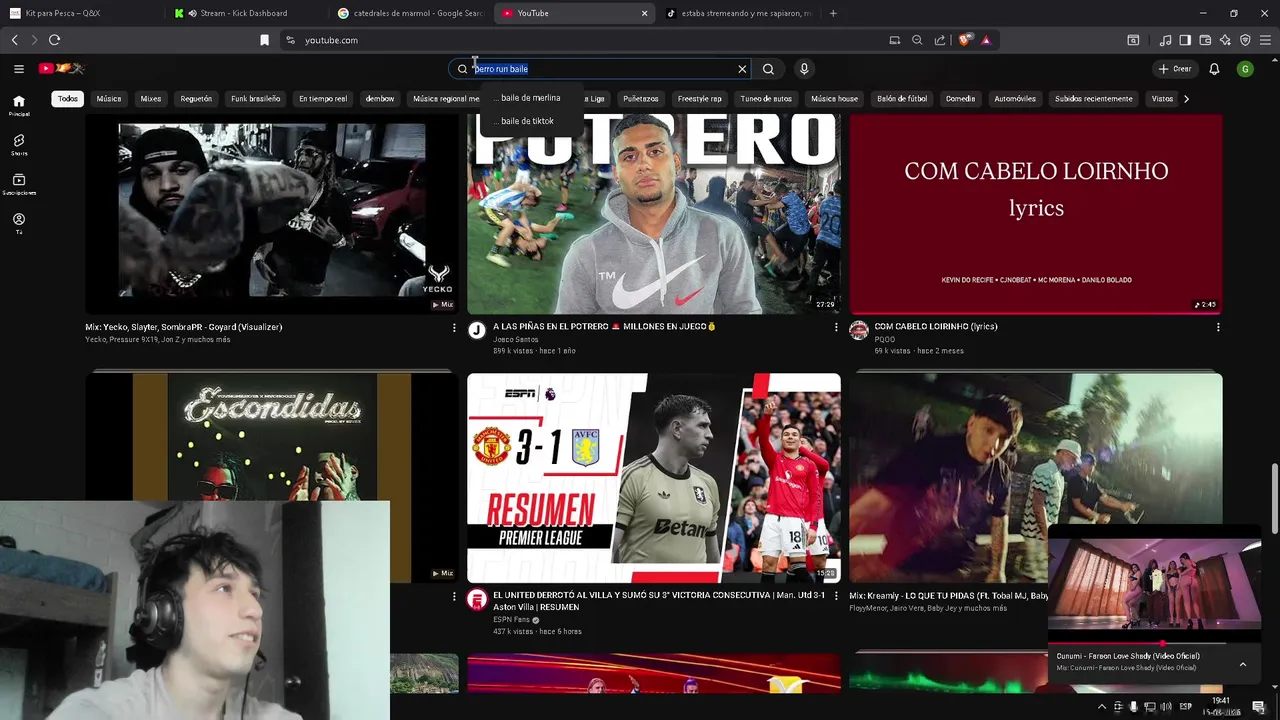Screen dimensions: 1280x720
Task: Select the Subidos recientemente chip
Action: [x=1093, y=99]
